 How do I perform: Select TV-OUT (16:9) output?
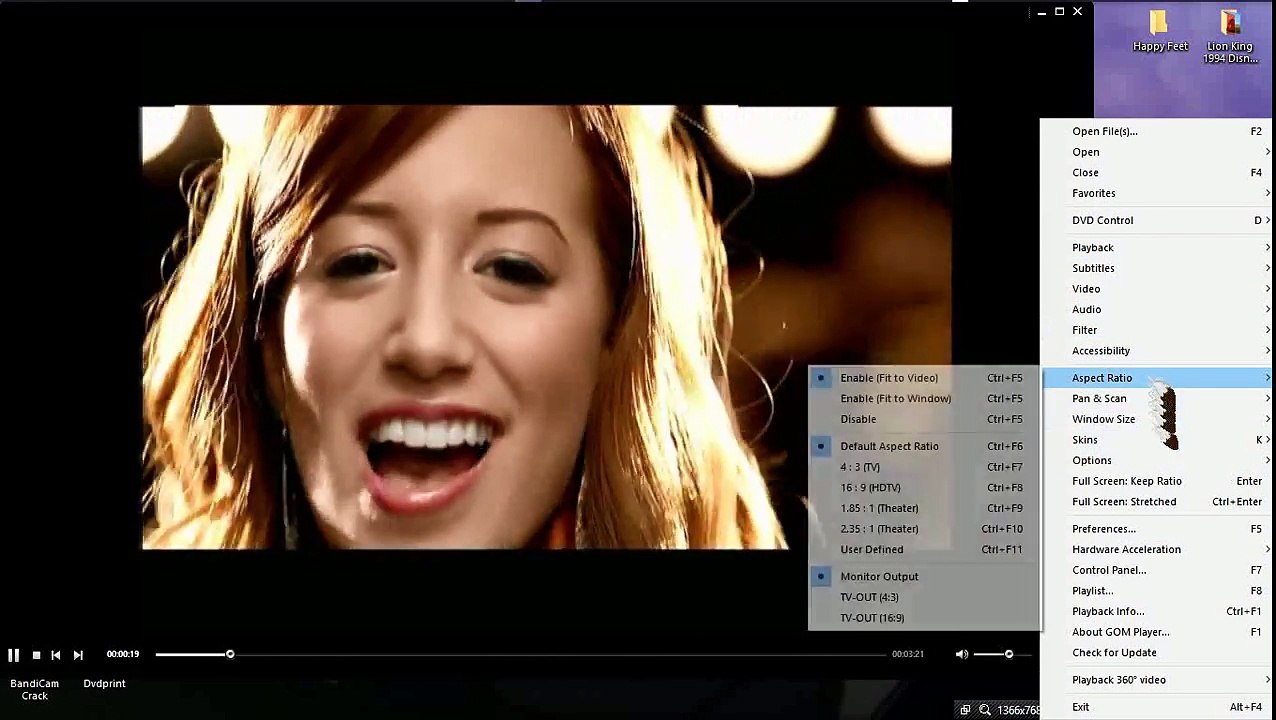pos(924,618)
